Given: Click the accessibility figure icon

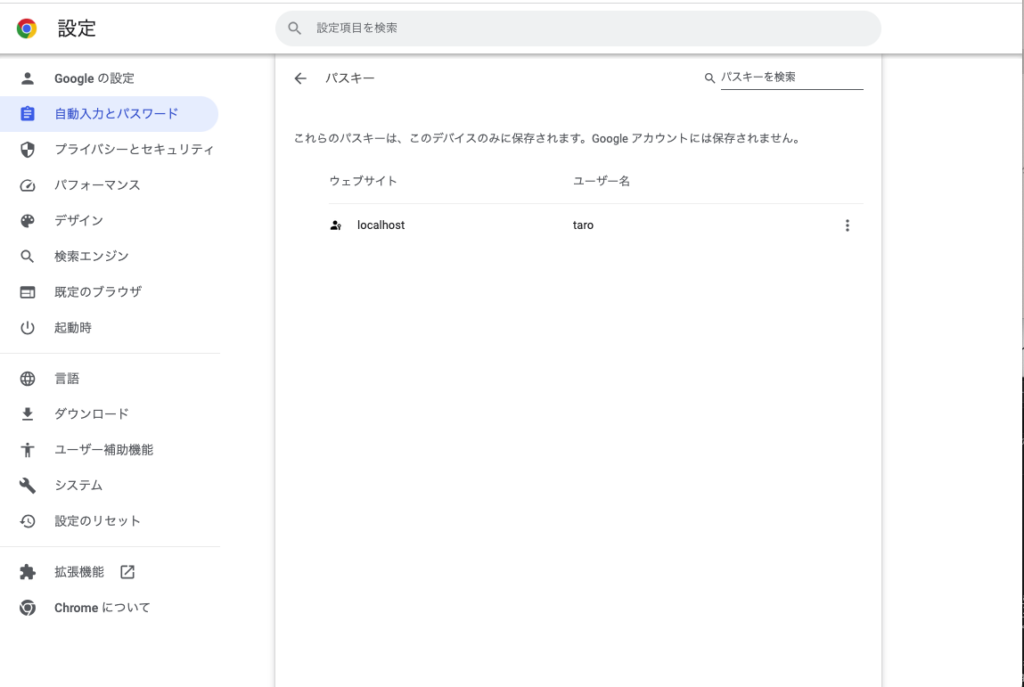Looking at the screenshot, I should tap(27, 450).
